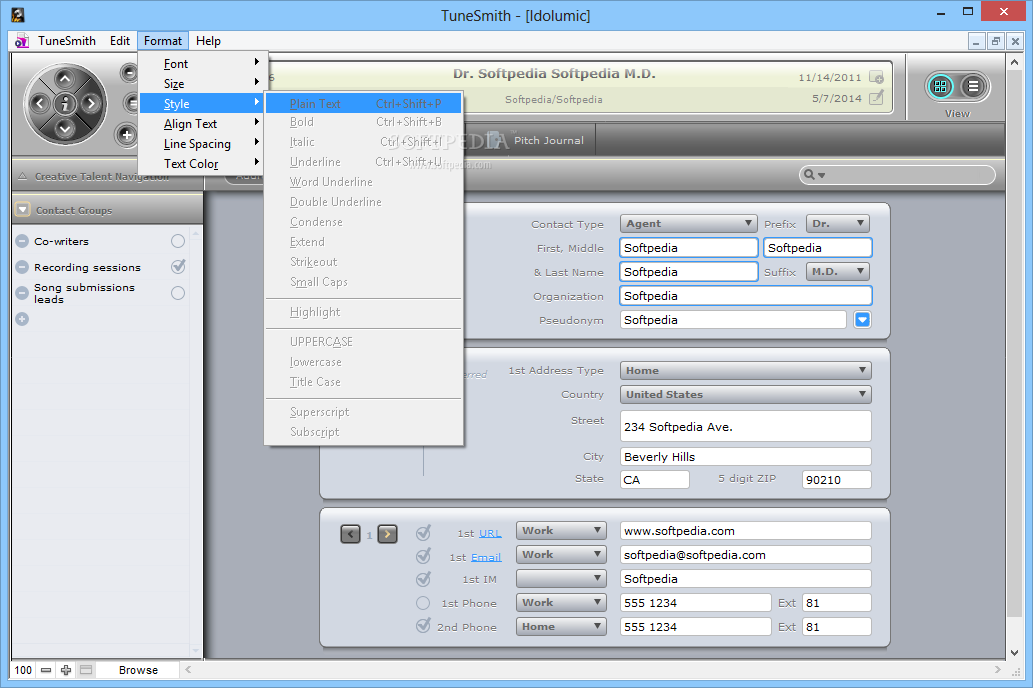Toggle the 2nd Phone checkmark
1033x688 pixels.
(x=424, y=626)
